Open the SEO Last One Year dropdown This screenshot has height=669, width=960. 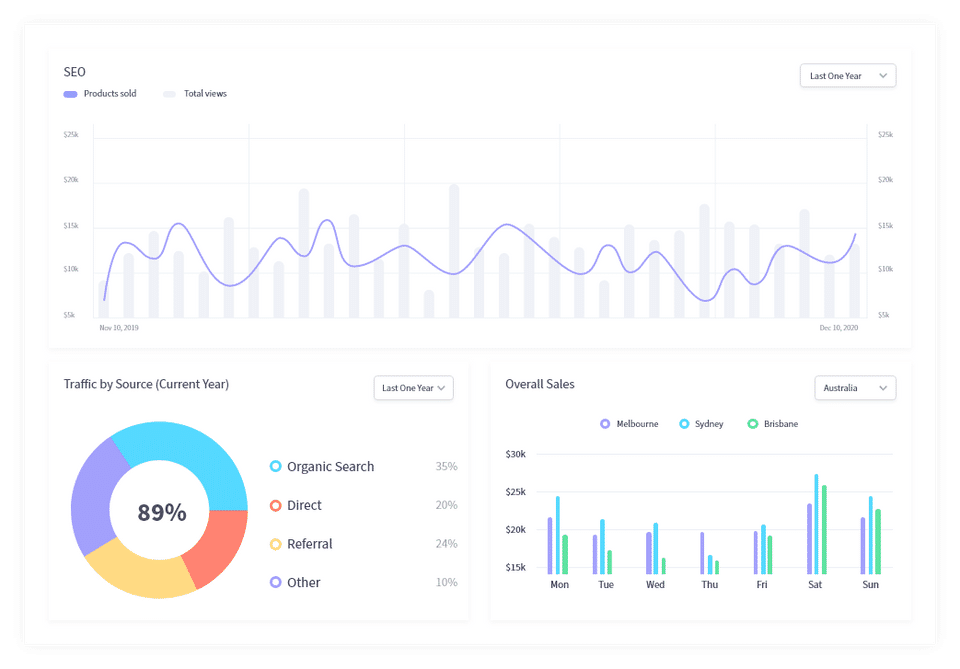(x=848, y=76)
